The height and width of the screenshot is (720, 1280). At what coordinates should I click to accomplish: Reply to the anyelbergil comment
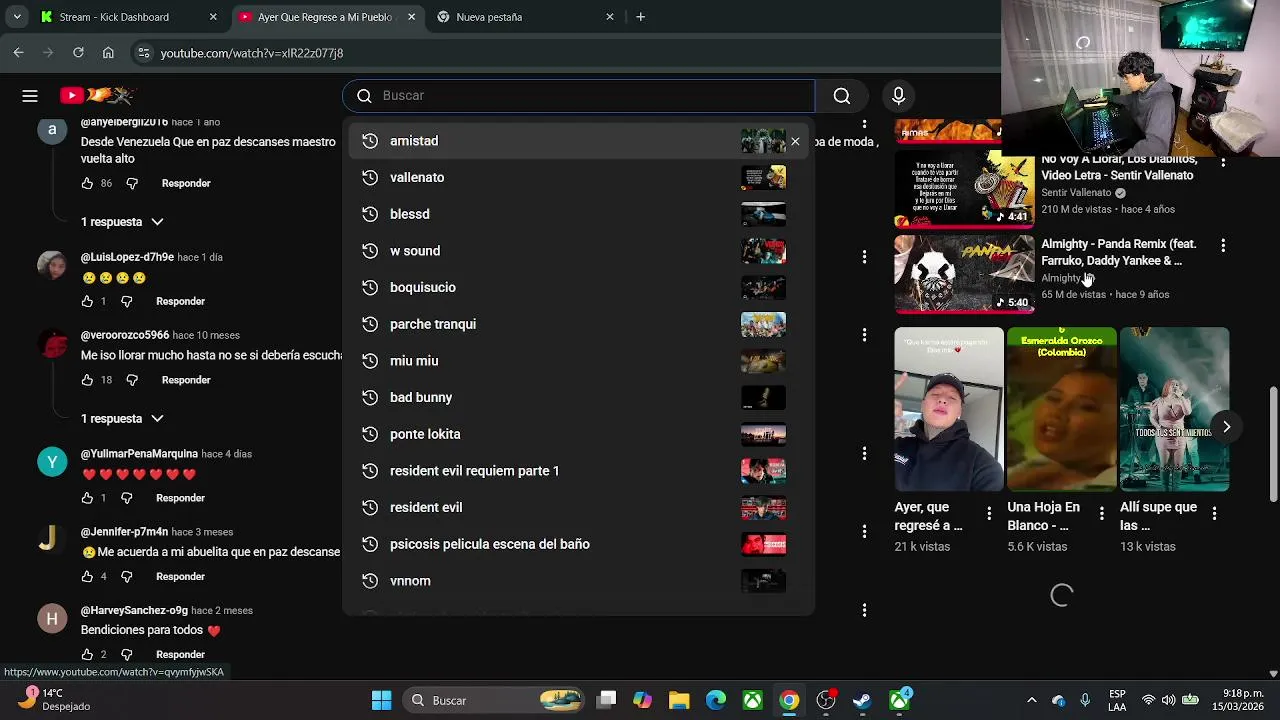[x=186, y=184]
